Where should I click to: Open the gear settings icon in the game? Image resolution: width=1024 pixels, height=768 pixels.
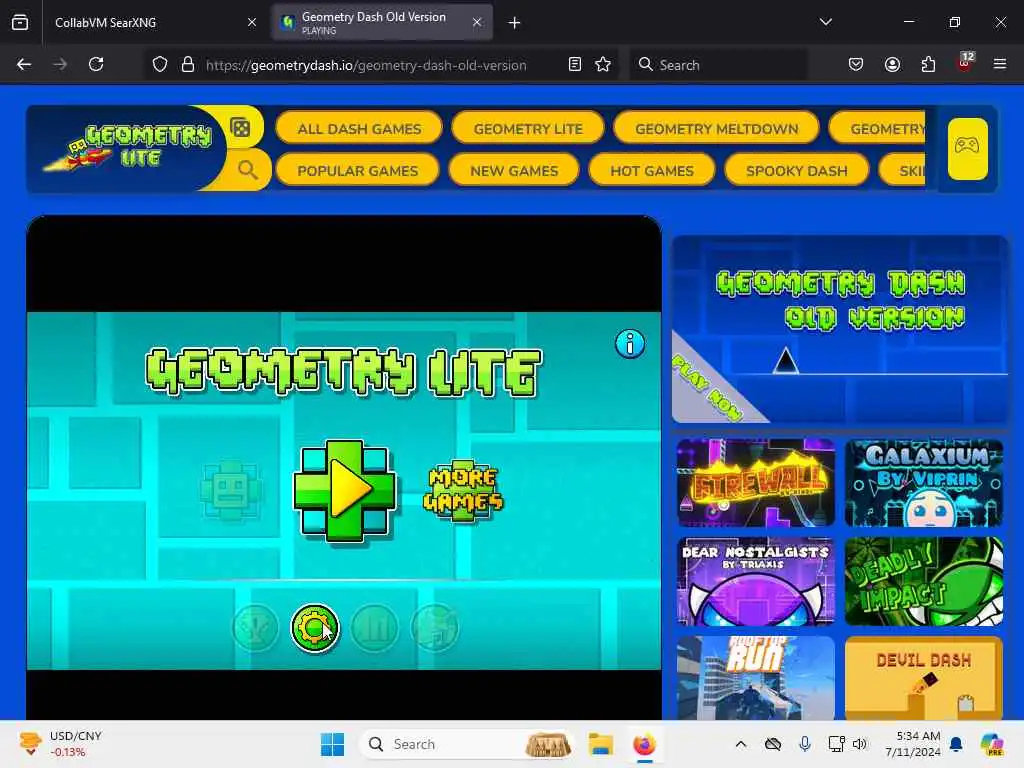click(x=315, y=628)
